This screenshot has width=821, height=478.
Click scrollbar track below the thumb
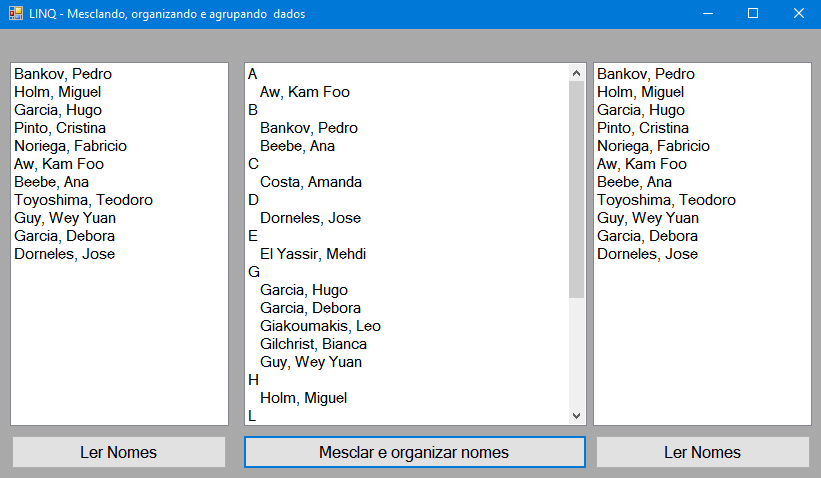point(576,352)
